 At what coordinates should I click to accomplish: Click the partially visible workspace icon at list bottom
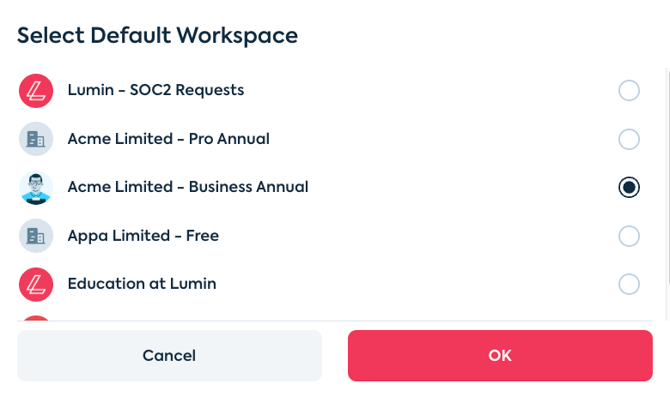point(36,318)
